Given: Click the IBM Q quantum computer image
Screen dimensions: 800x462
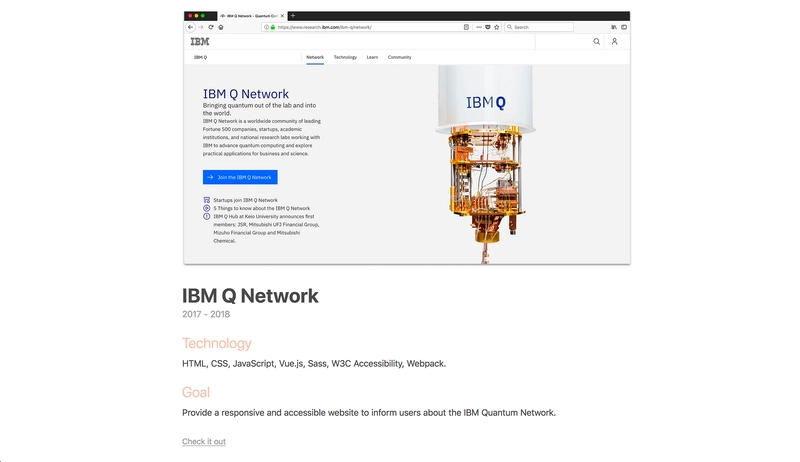Looking at the screenshot, I should click(x=485, y=163).
